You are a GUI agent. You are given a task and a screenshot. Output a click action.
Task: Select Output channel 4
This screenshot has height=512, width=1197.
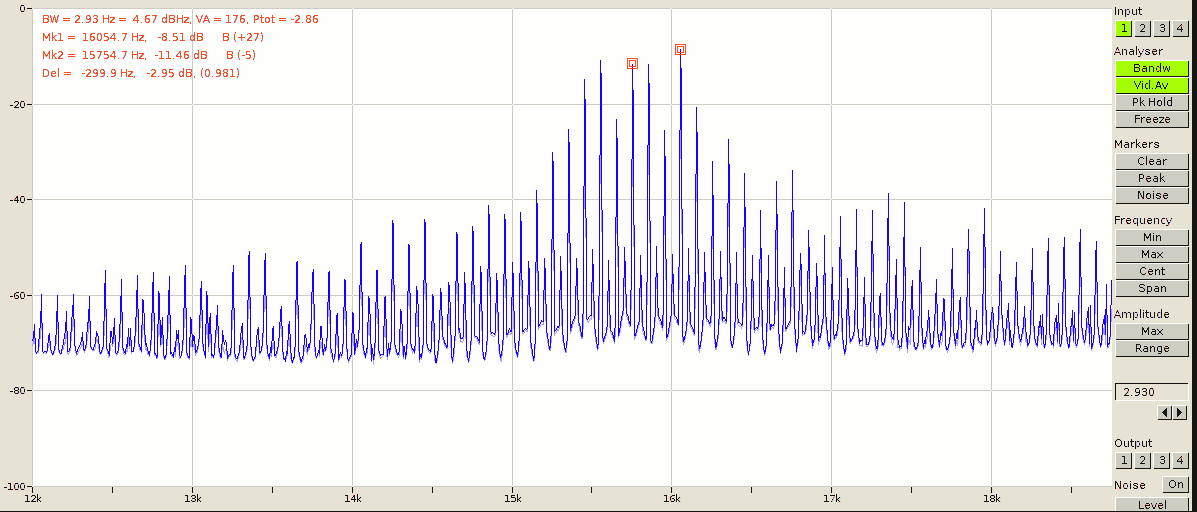coord(1180,461)
